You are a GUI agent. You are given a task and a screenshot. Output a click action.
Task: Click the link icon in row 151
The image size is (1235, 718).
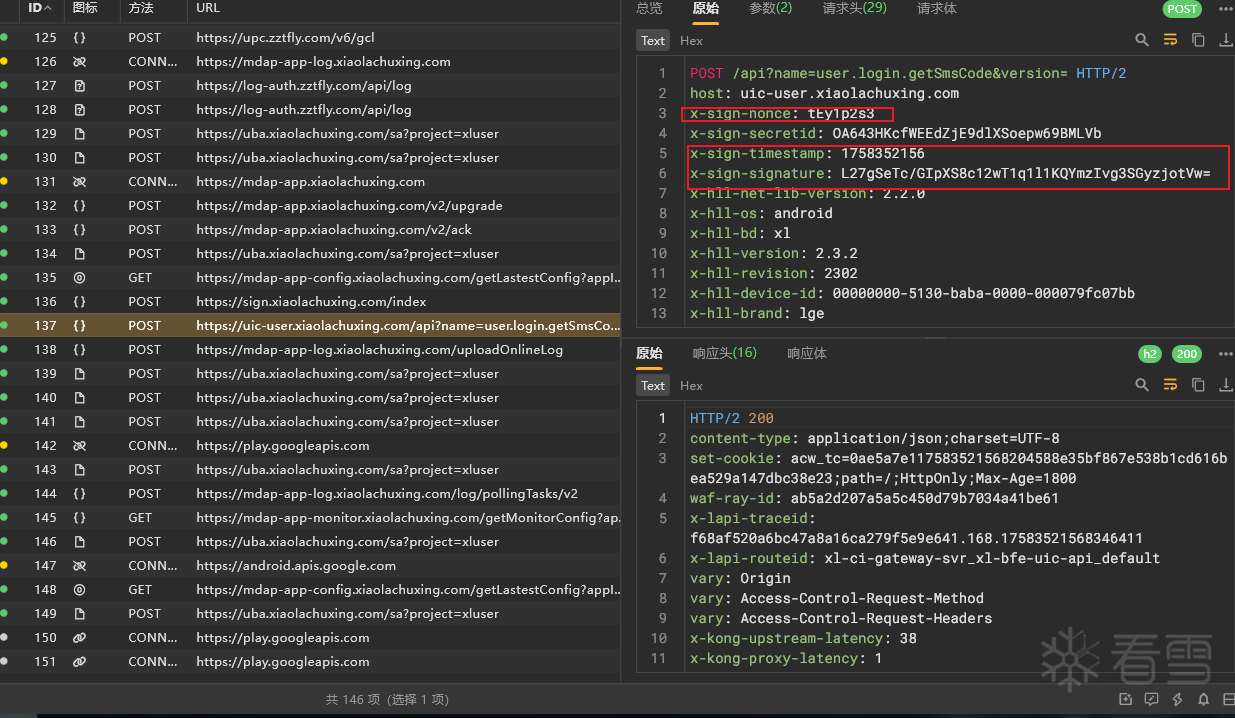pos(79,661)
